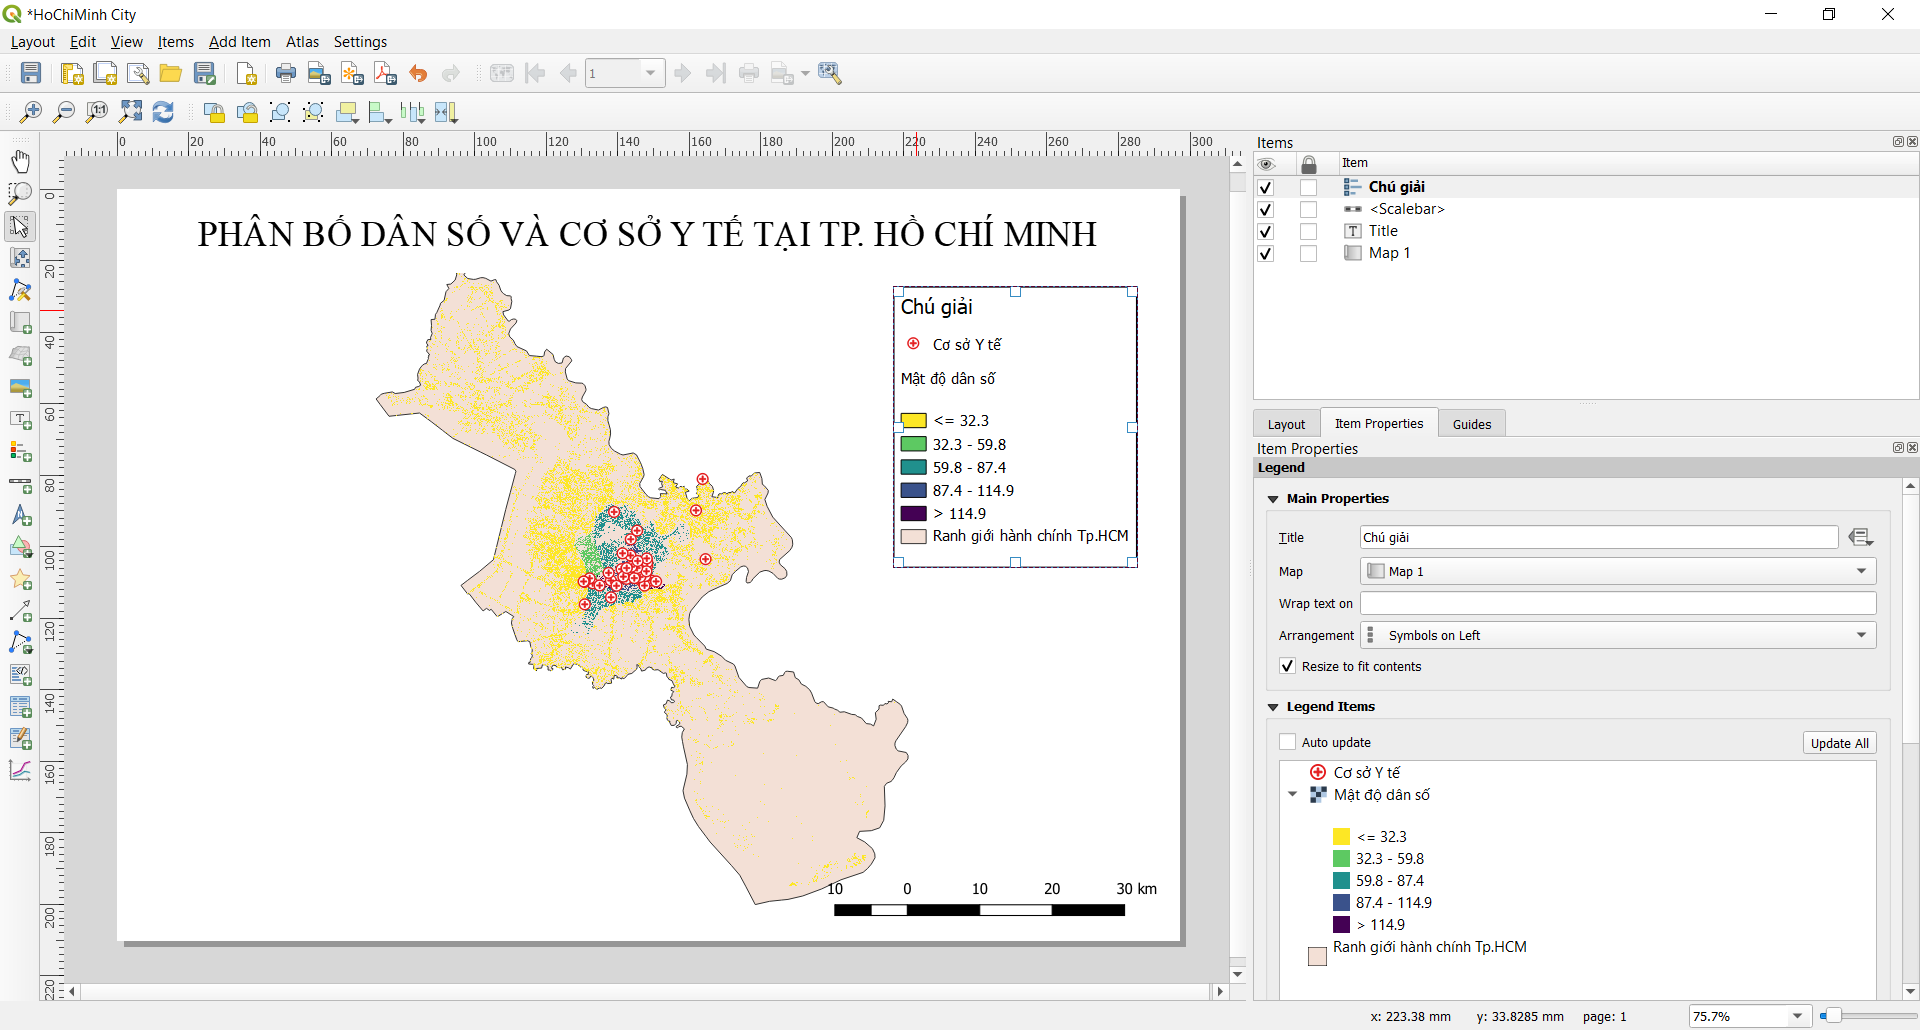Image resolution: width=1920 pixels, height=1030 pixels.
Task: Add items from template folder icon
Action: pyautogui.click(x=171, y=73)
